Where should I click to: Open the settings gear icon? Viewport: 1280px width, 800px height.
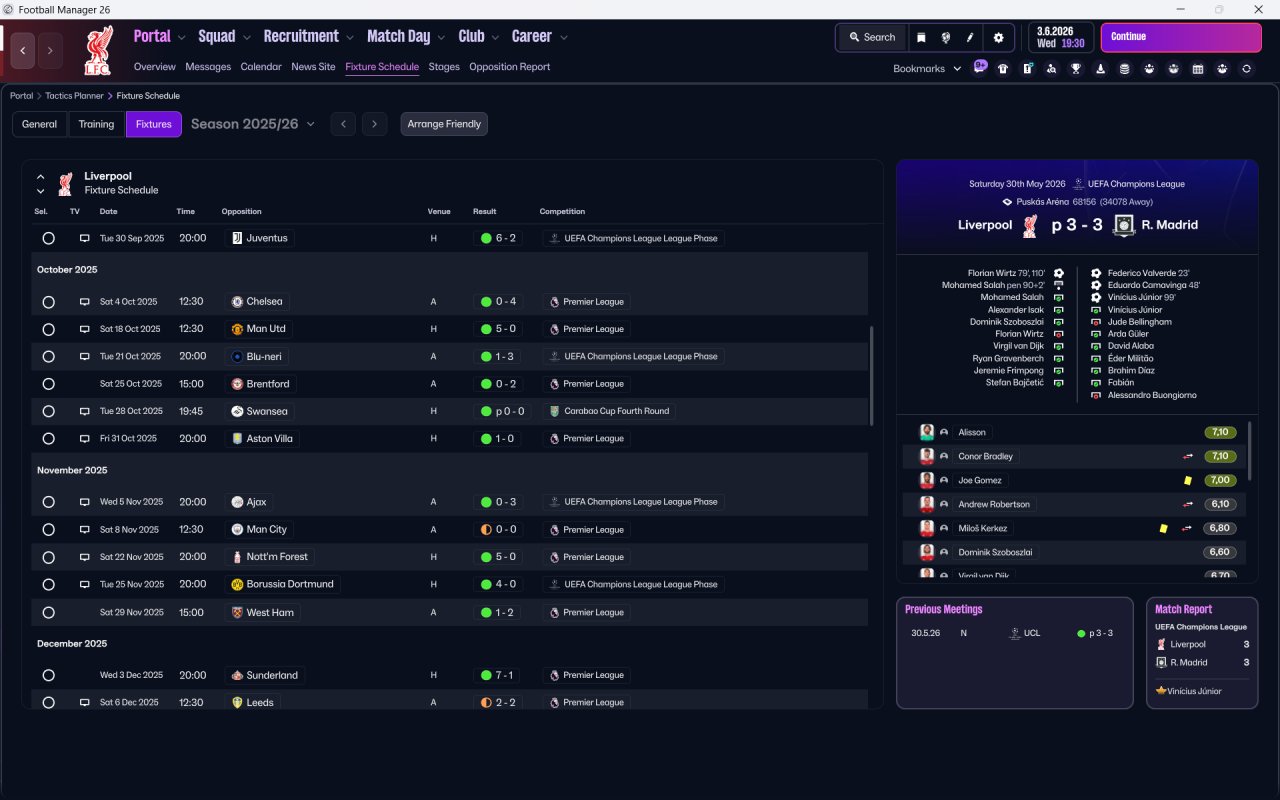pos(998,37)
